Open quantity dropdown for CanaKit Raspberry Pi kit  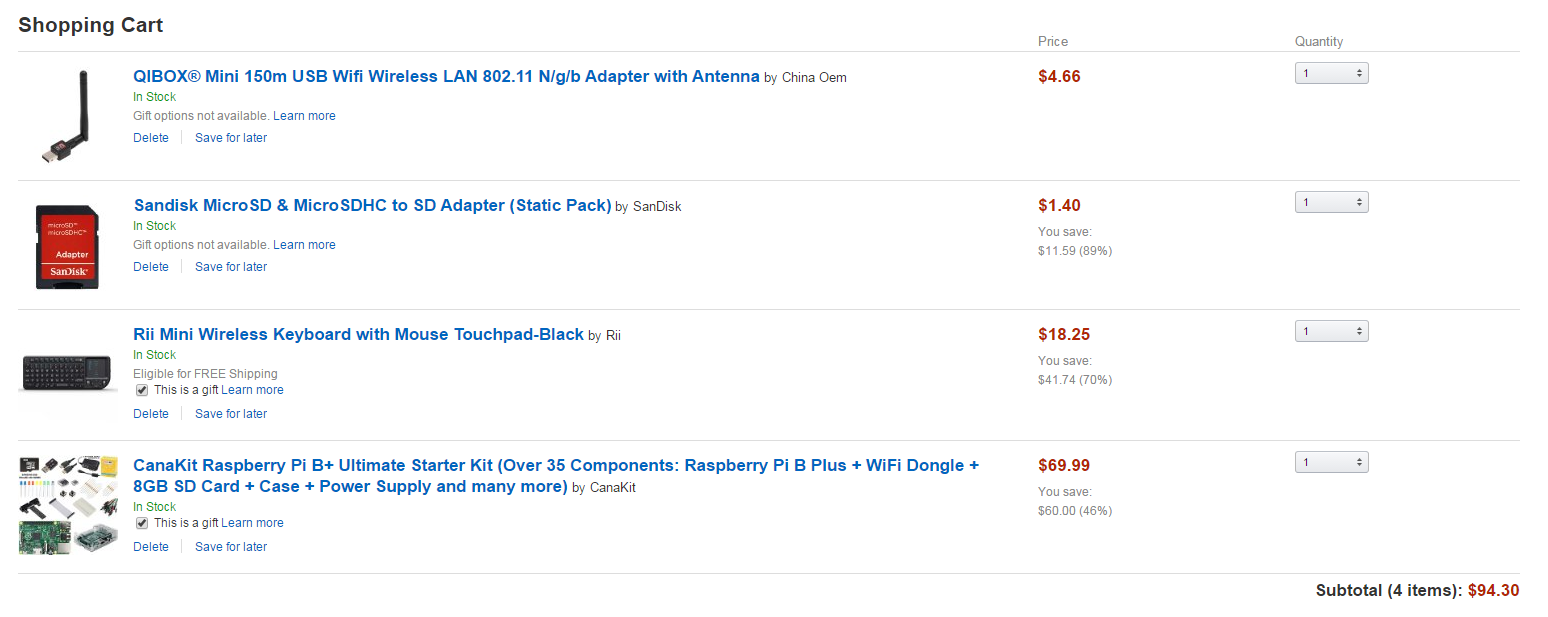click(x=1331, y=462)
